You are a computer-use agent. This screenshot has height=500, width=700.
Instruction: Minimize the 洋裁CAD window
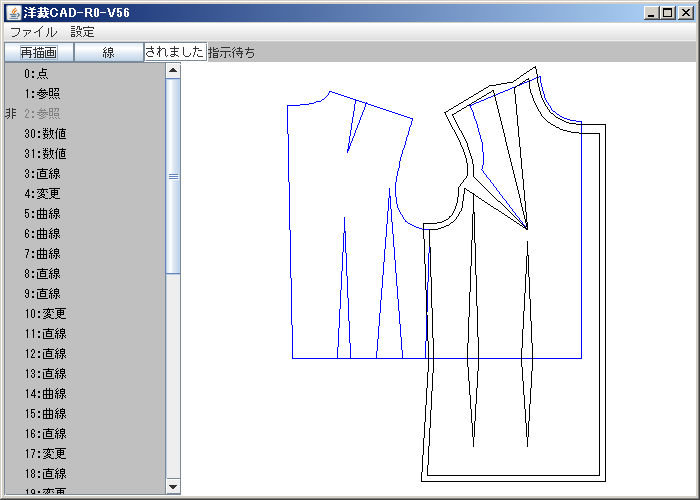click(x=652, y=13)
